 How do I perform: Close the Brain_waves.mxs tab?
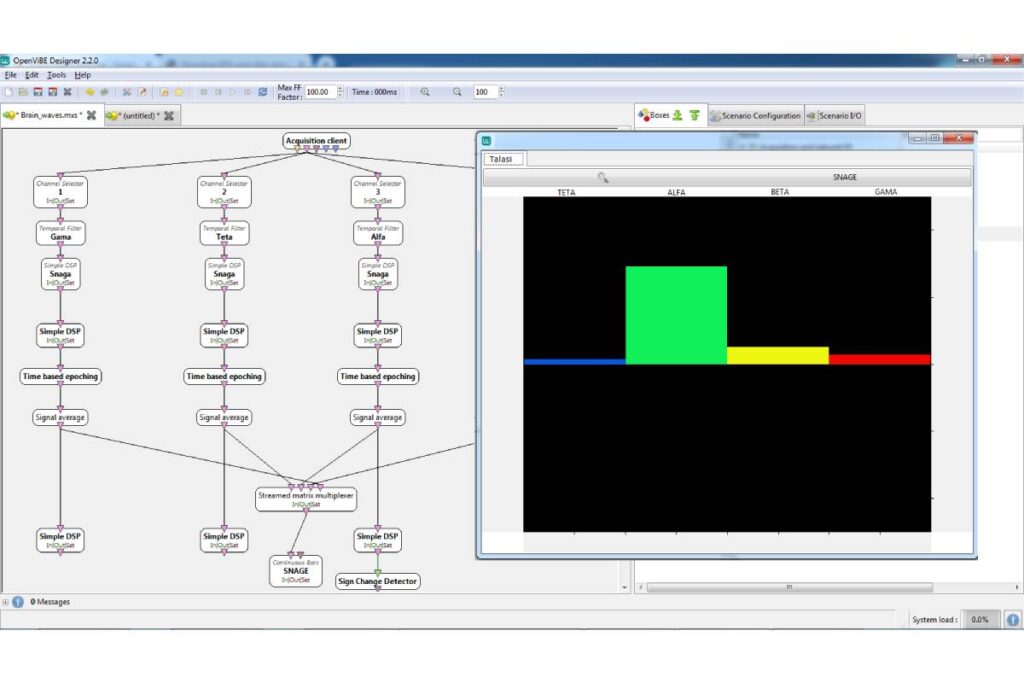[91, 116]
